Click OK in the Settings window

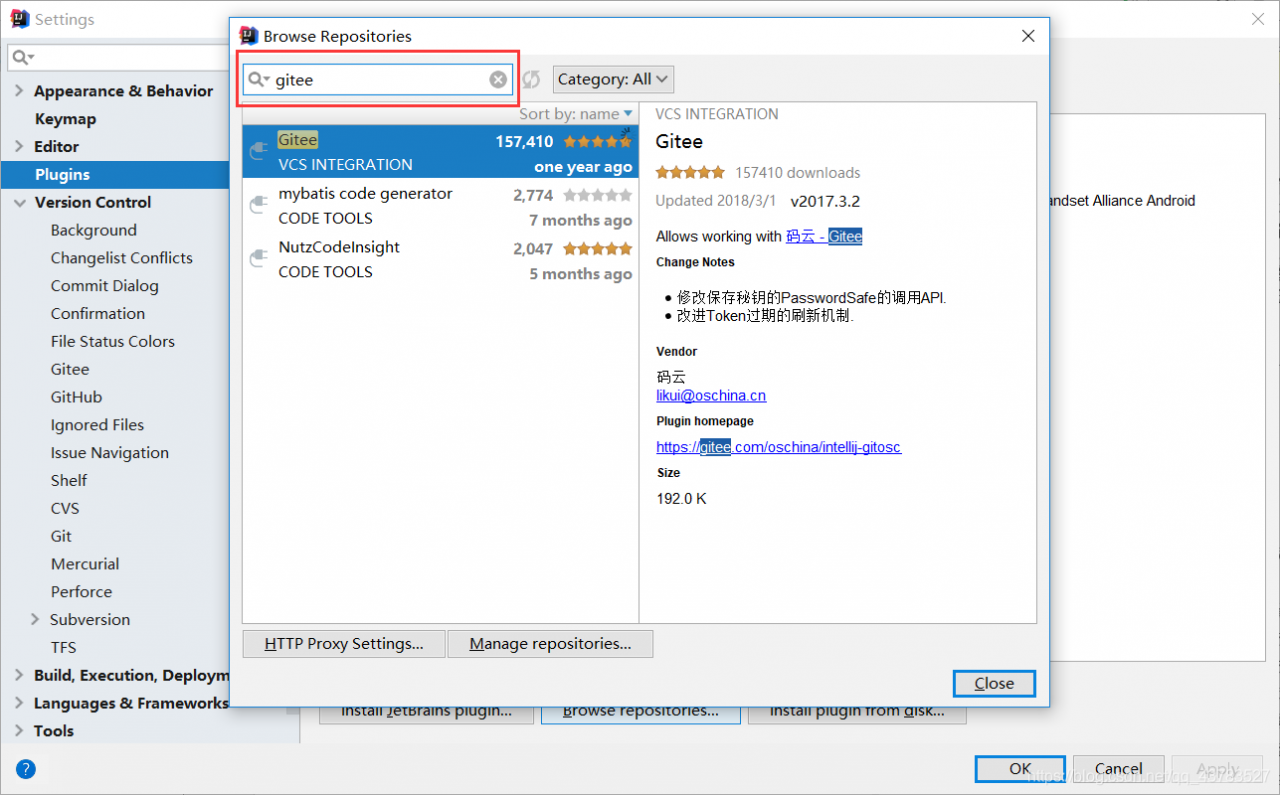pos(1020,769)
